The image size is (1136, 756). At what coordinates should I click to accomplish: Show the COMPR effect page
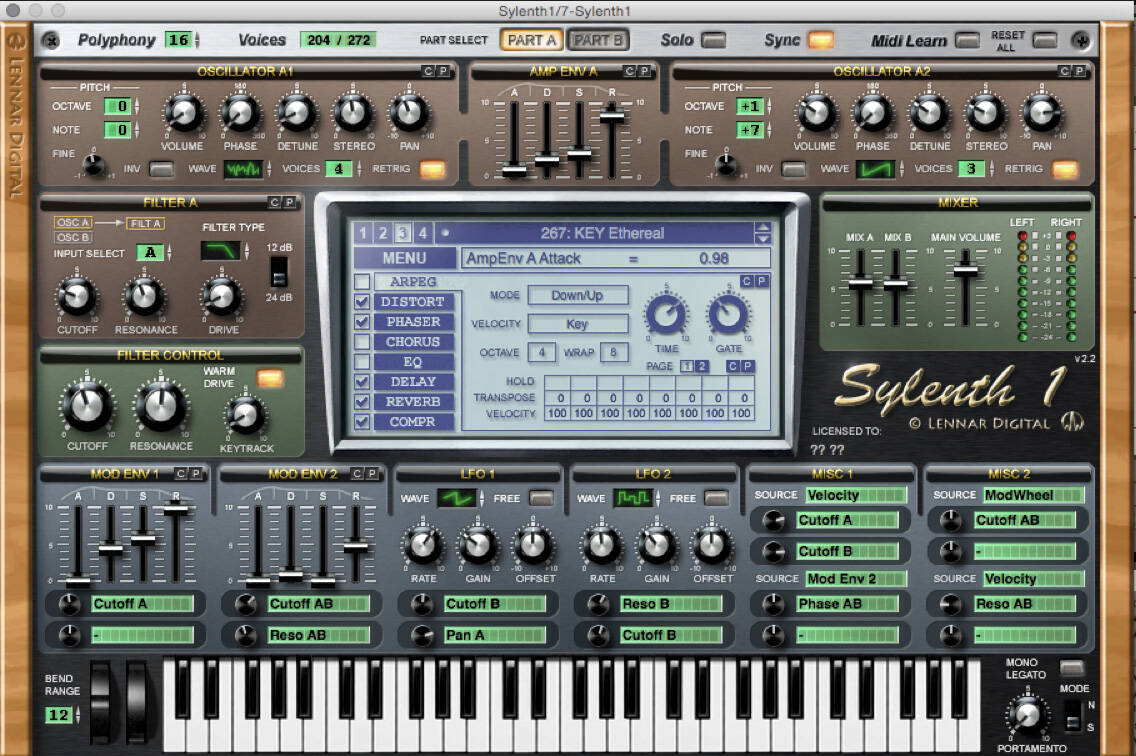tap(414, 422)
